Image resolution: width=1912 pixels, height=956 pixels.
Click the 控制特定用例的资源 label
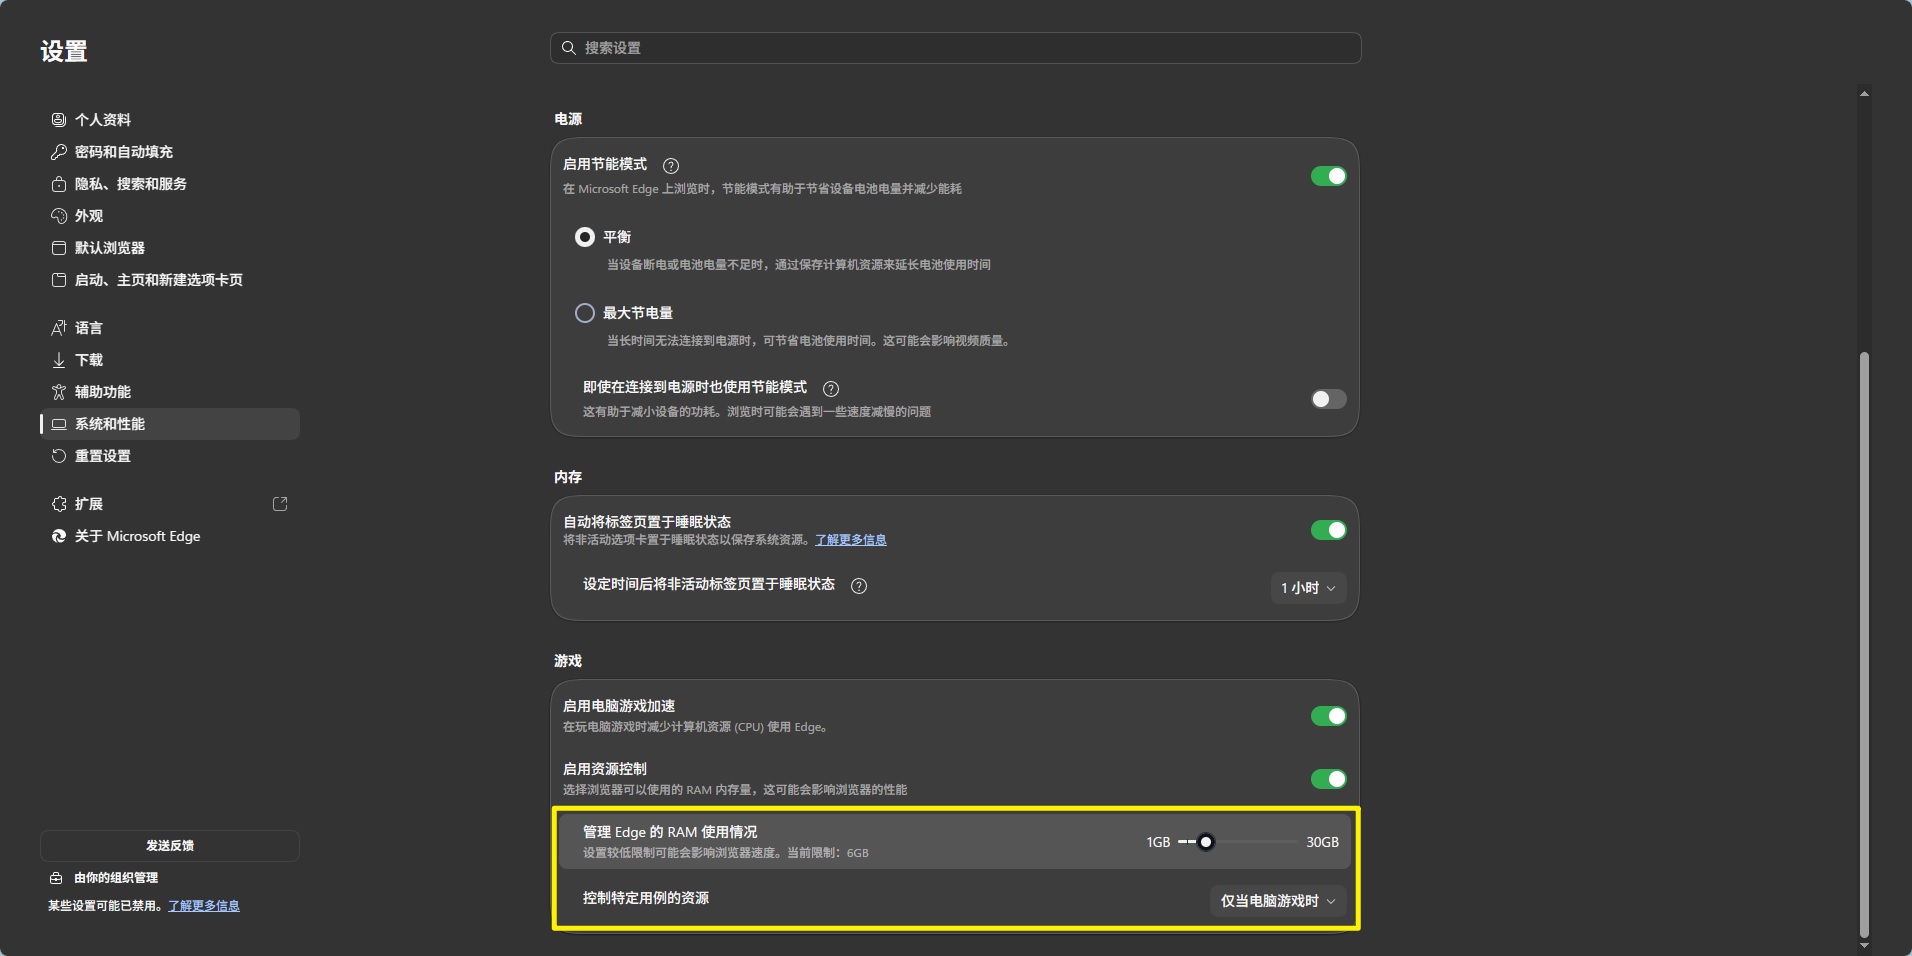tap(646, 898)
